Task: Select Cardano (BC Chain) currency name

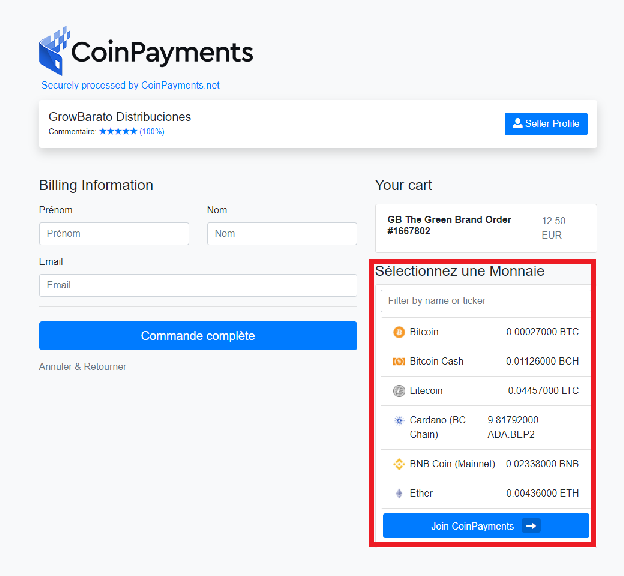Action: pos(438,427)
